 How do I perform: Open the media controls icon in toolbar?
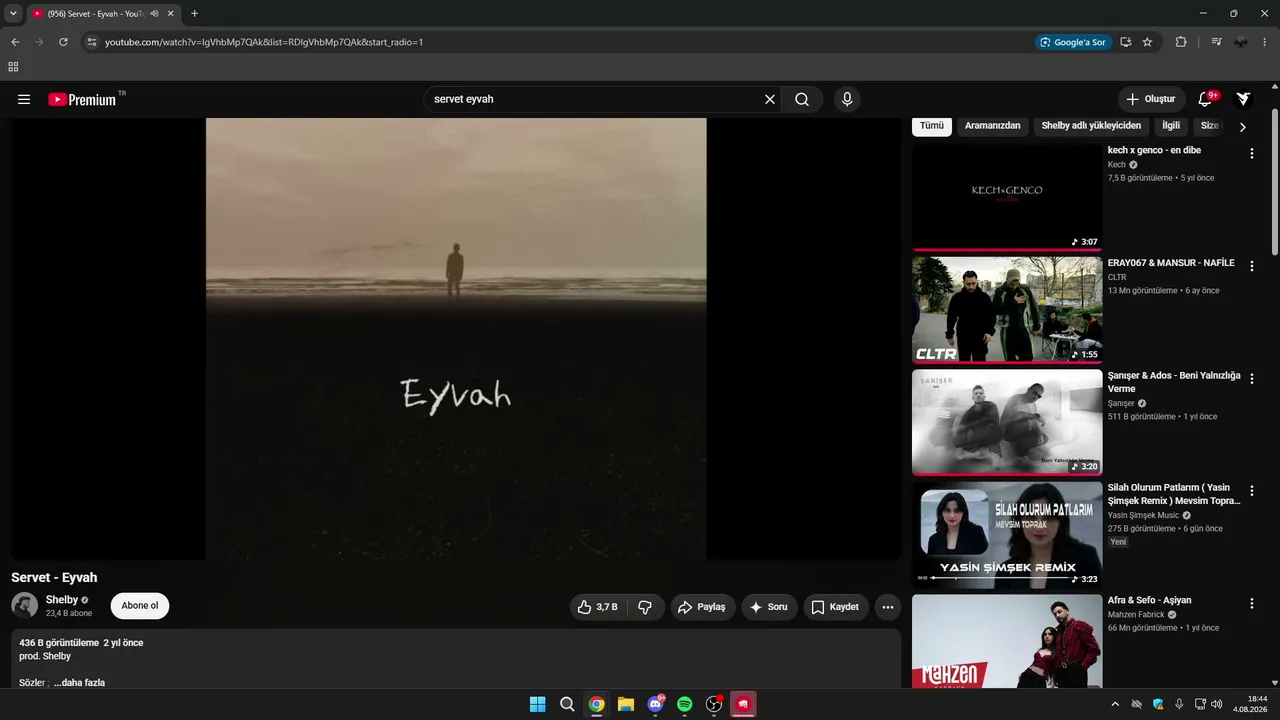click(1216, 42)
